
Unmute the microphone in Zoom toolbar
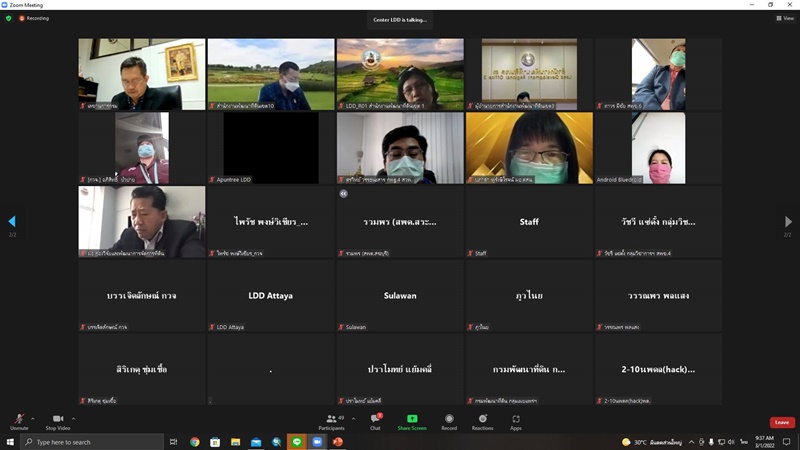coord(19,422)
